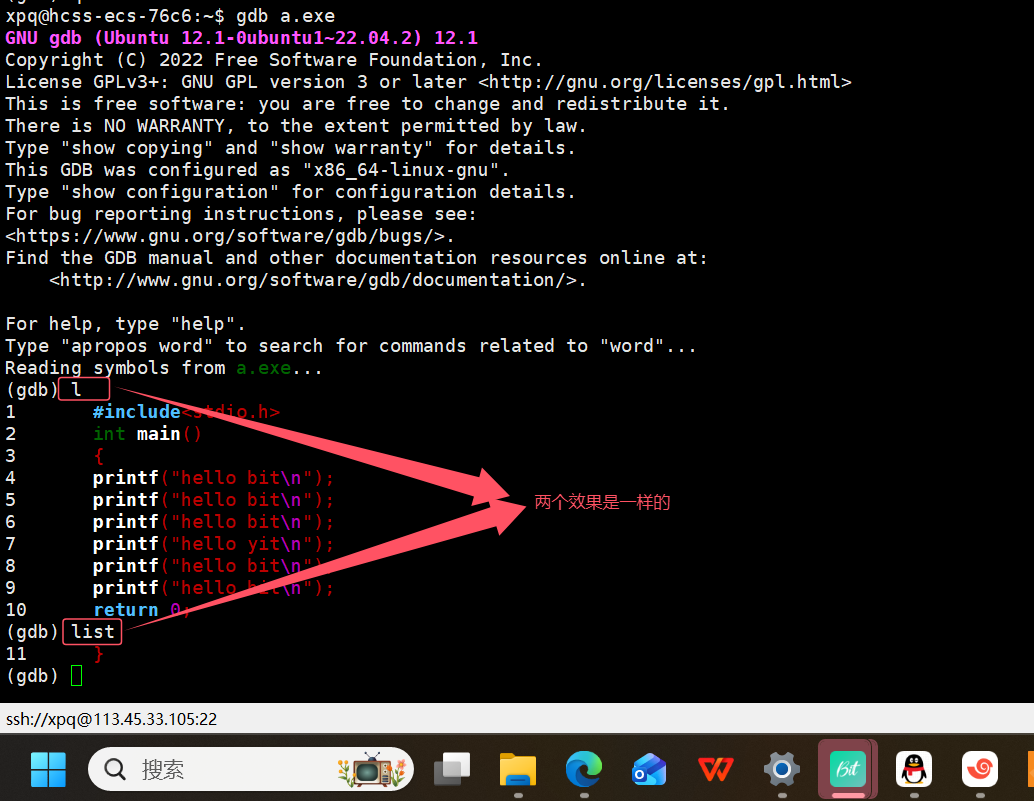The image size is (1034, 801).
Task: Open Windows Settings gear icon
Action: pos(781,769)
